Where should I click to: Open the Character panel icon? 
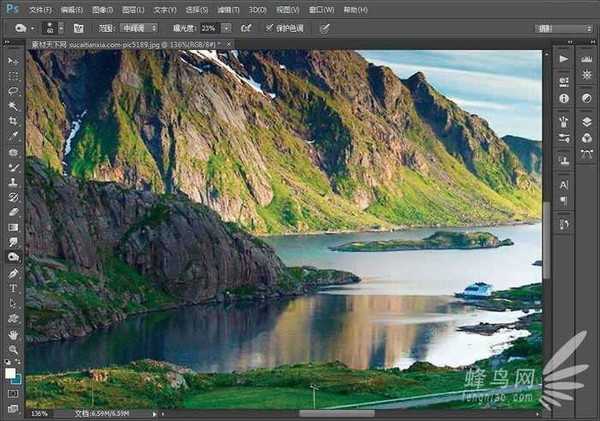click(564, 185)
